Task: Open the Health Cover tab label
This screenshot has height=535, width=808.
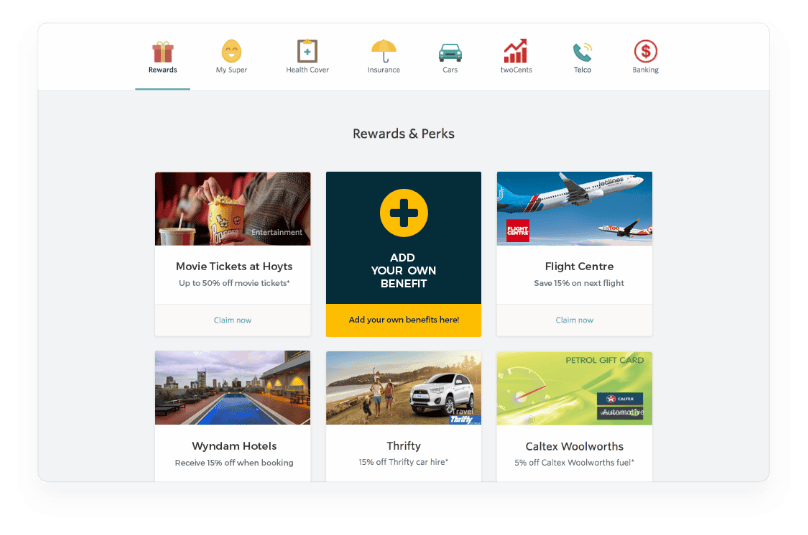Action: click(308, 70)
